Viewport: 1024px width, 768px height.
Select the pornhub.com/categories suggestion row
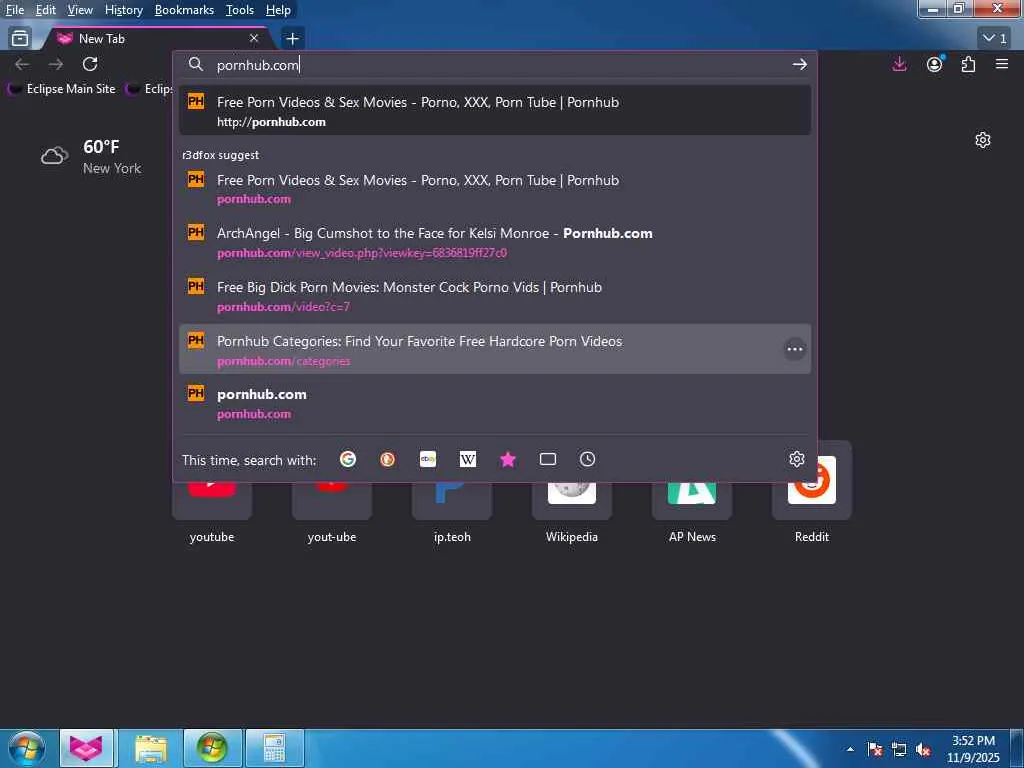tap(495, 349)
